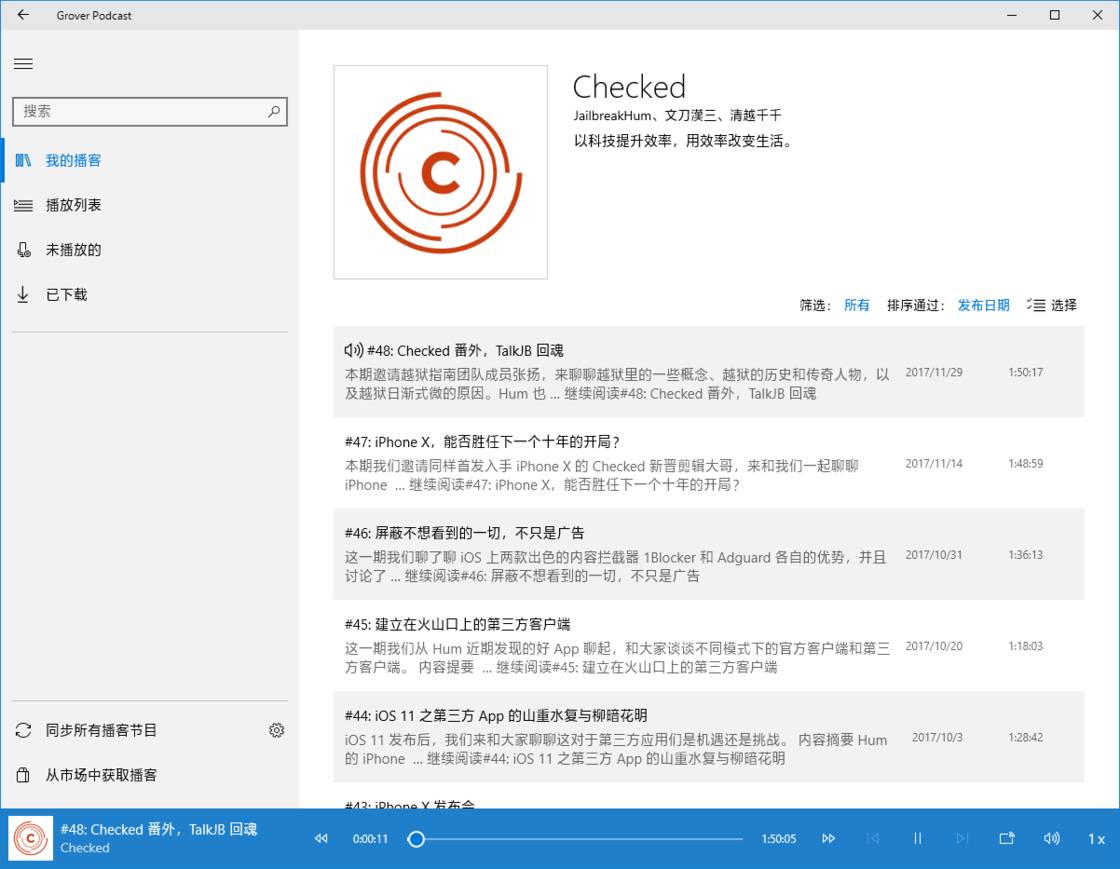The height and width of the screenshot is (869, 1120).
Task: Click the 我的播客 library icon
Action: tap(24, 161)
